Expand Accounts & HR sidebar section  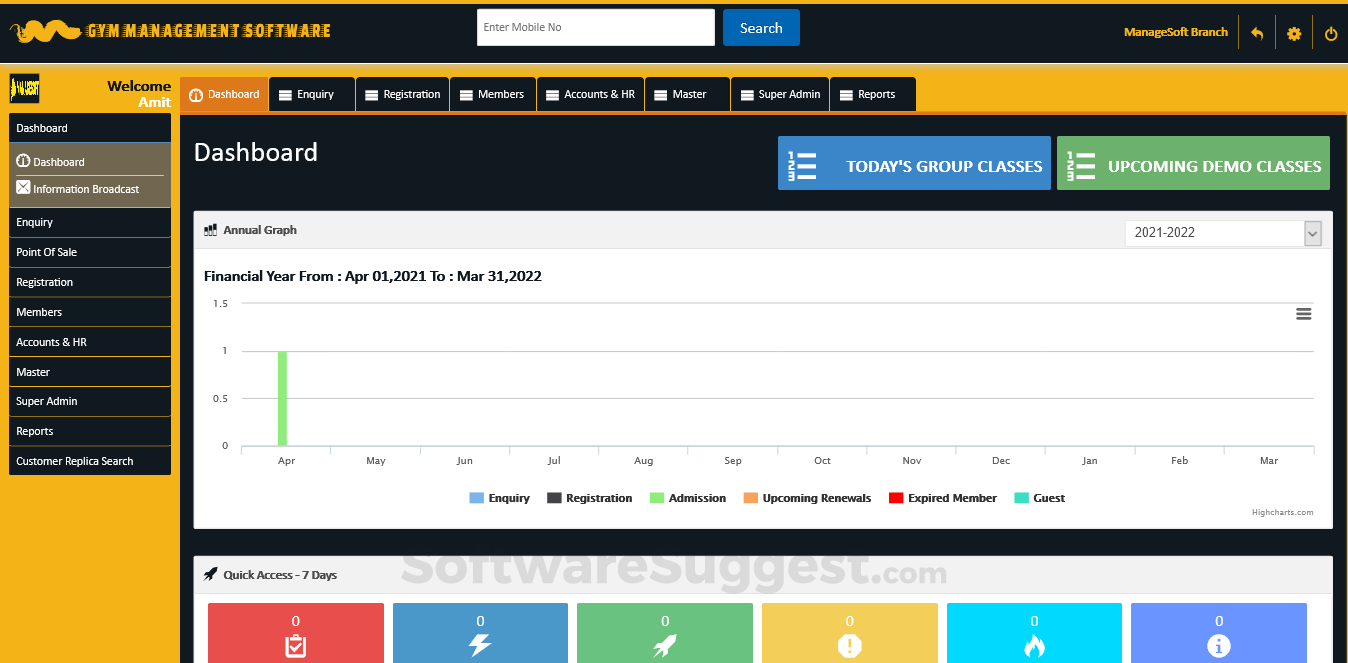point(90,342)
